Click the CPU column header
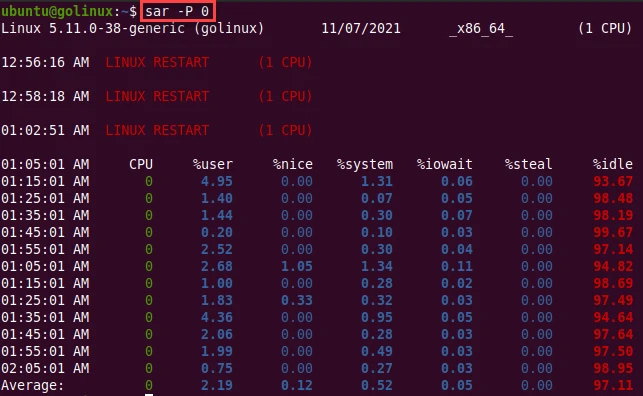The image size is (643, 396). tap(141, 164)
